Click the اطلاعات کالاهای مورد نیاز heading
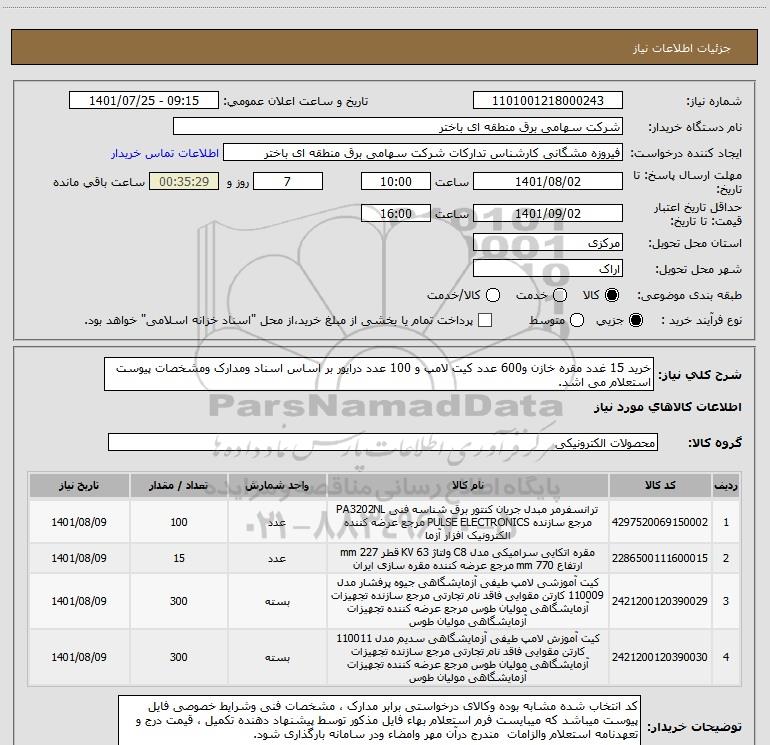The height and width of the screenshot is (745, 770). pyautogui.click(x=668, y=407)
